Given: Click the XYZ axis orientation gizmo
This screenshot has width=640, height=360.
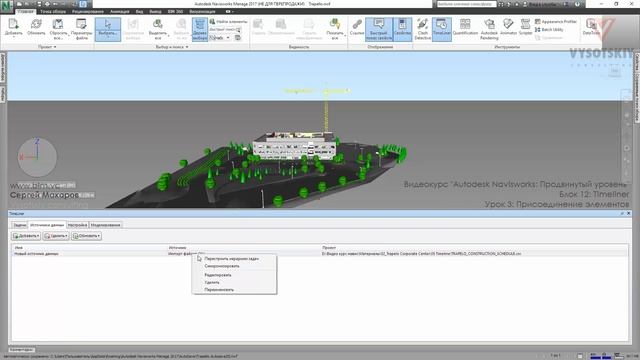Looking at the screenshot, I should pos(37,157).
